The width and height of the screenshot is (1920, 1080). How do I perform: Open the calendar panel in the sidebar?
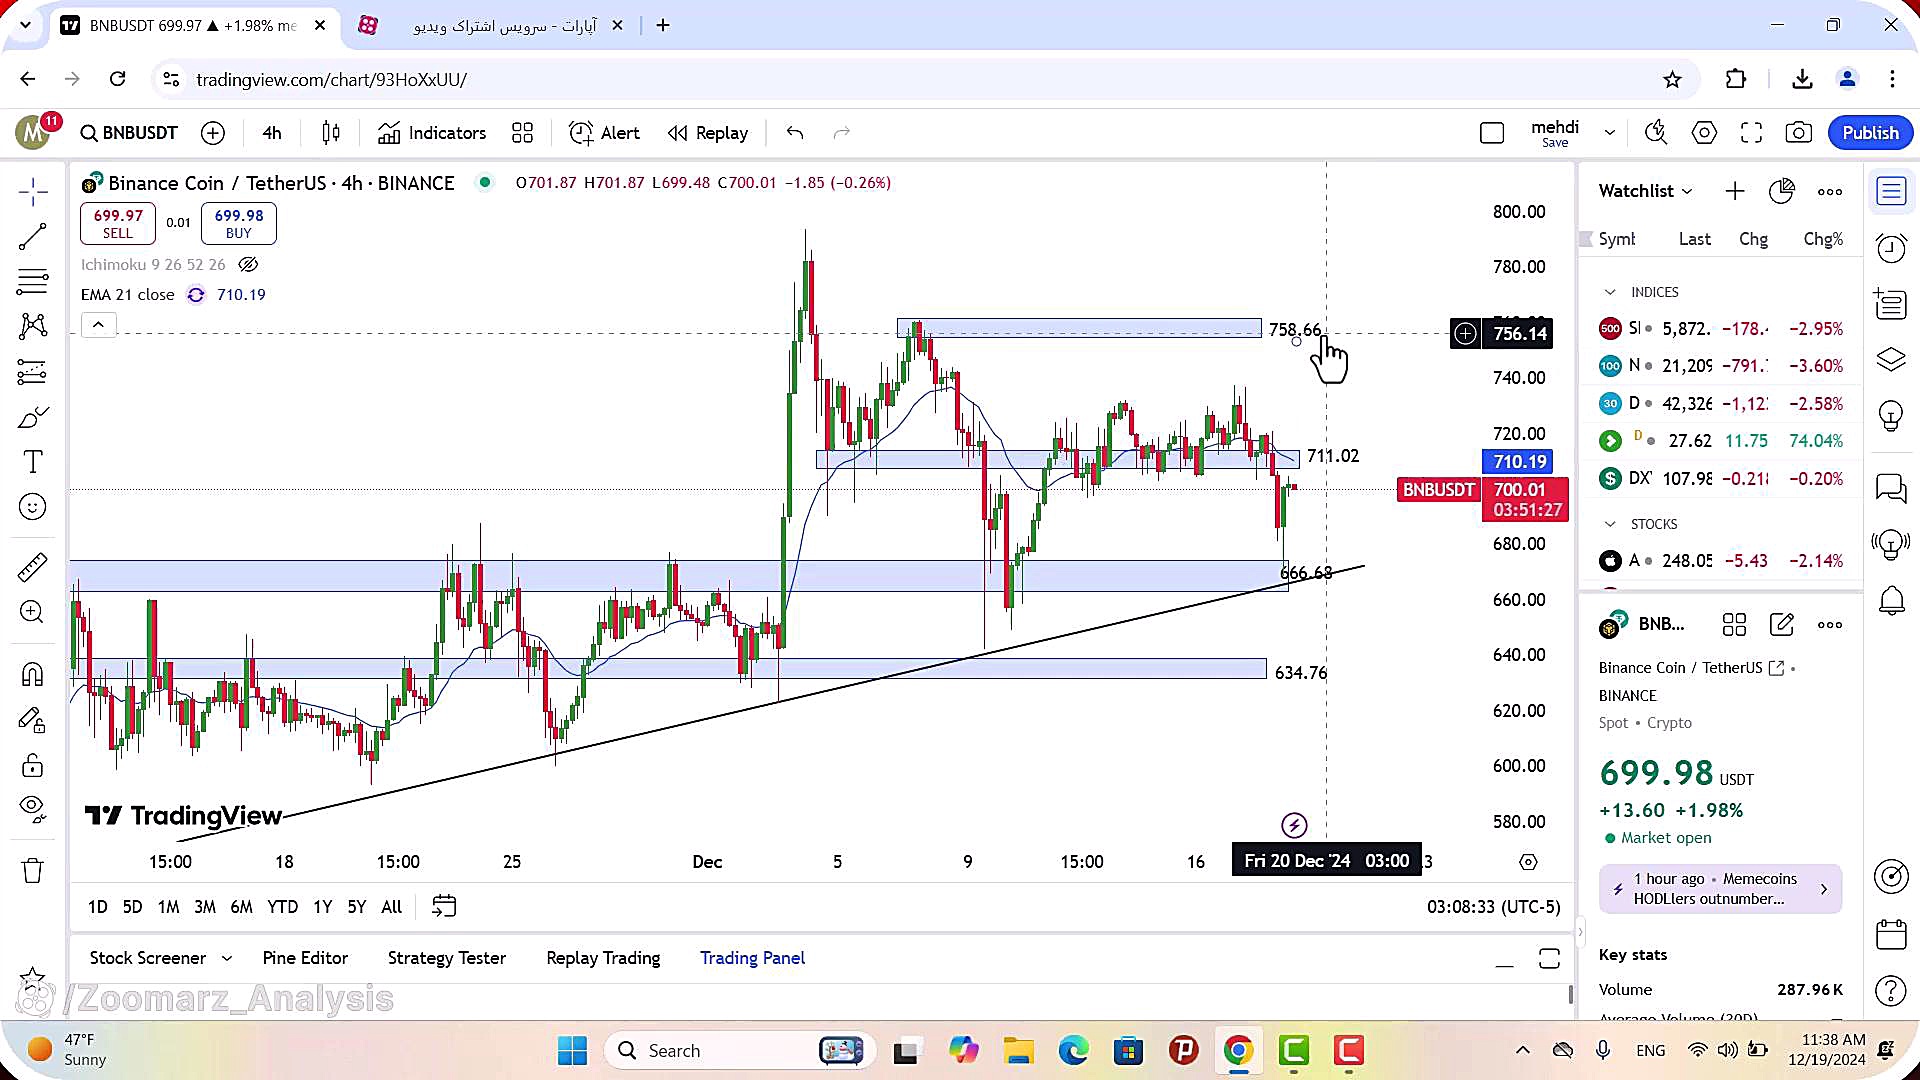coord(1891,934)
